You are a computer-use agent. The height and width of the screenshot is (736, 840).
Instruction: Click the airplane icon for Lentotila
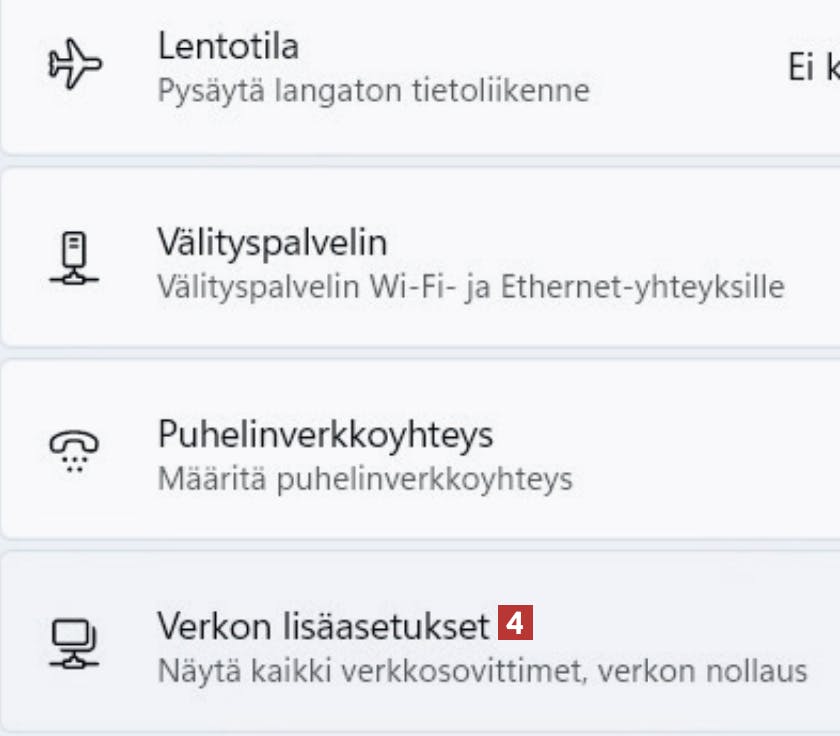(76, 66)
